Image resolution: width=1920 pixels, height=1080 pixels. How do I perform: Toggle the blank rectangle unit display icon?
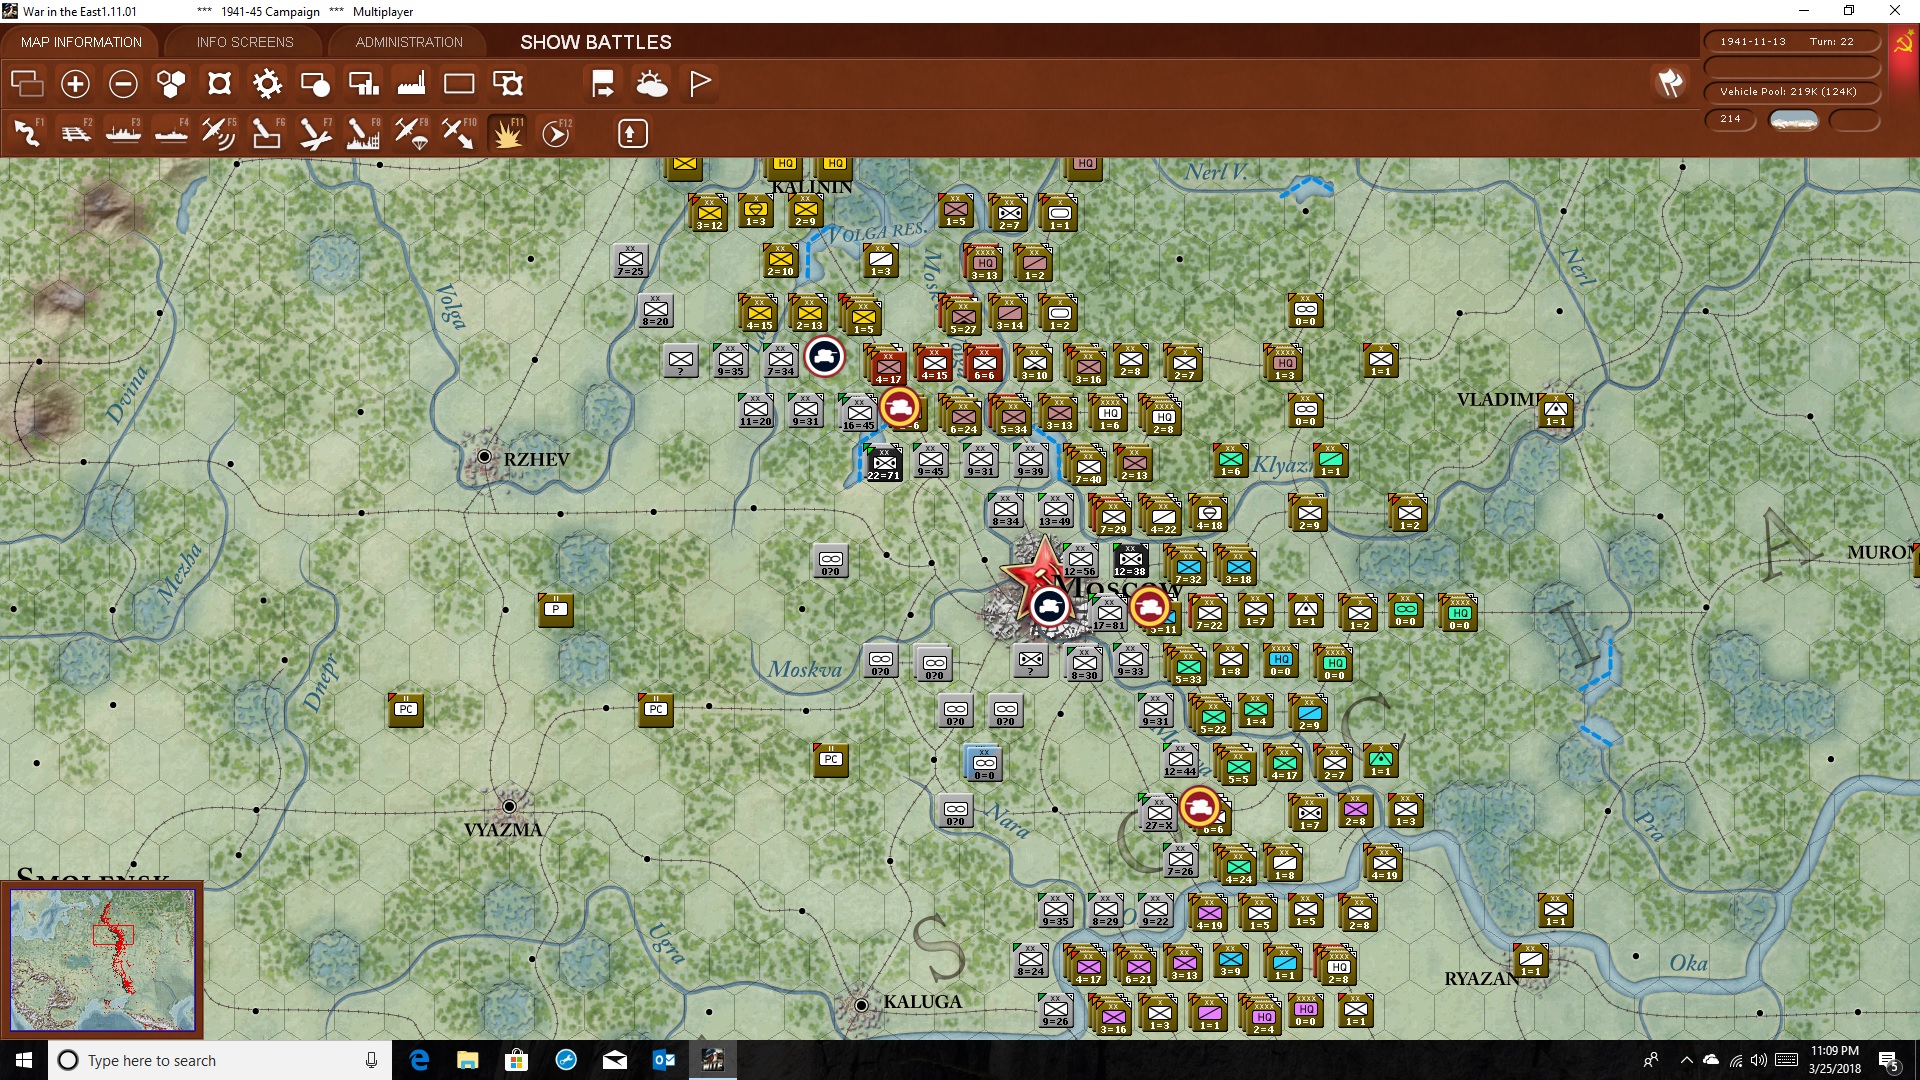click(459, 84)
